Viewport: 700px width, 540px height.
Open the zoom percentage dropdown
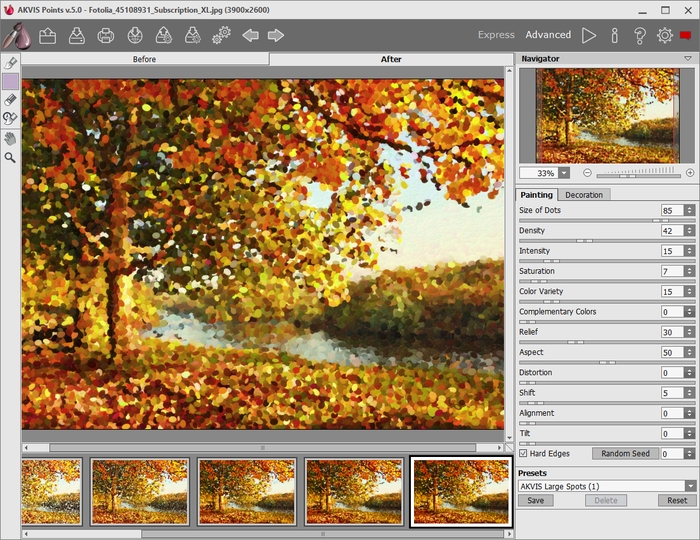click(564, 173)
